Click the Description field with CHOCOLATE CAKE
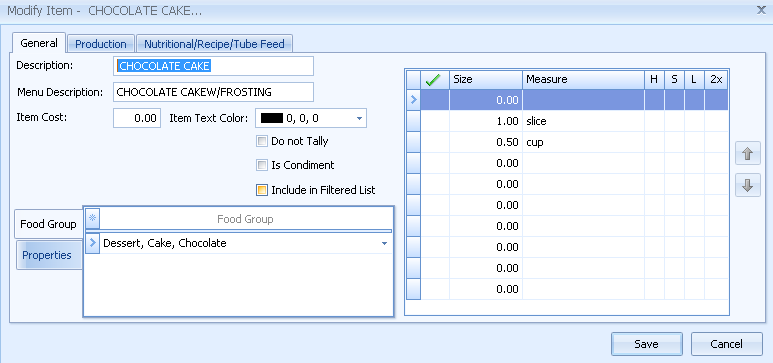This screenshot has width=773, height=363. pyautogui.click(x=213, y=66)
